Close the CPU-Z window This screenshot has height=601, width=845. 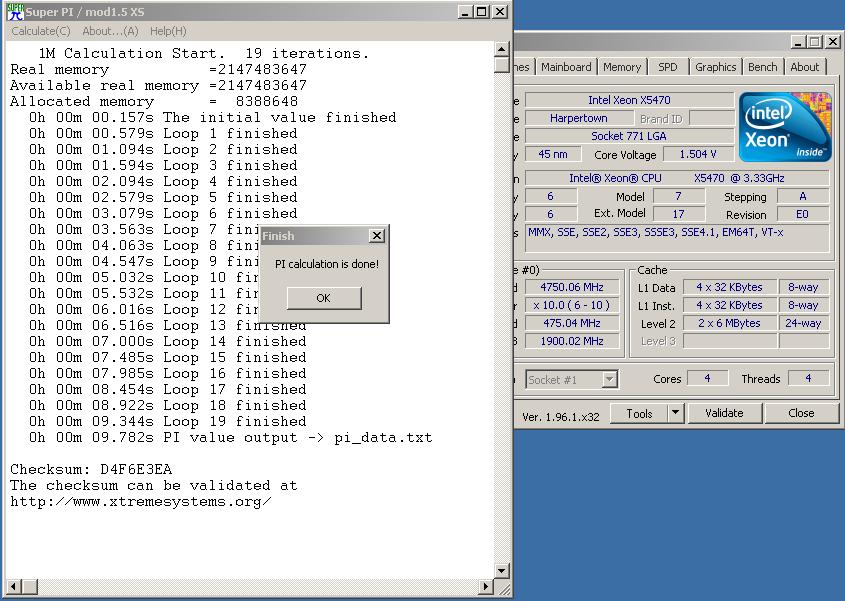833,42
